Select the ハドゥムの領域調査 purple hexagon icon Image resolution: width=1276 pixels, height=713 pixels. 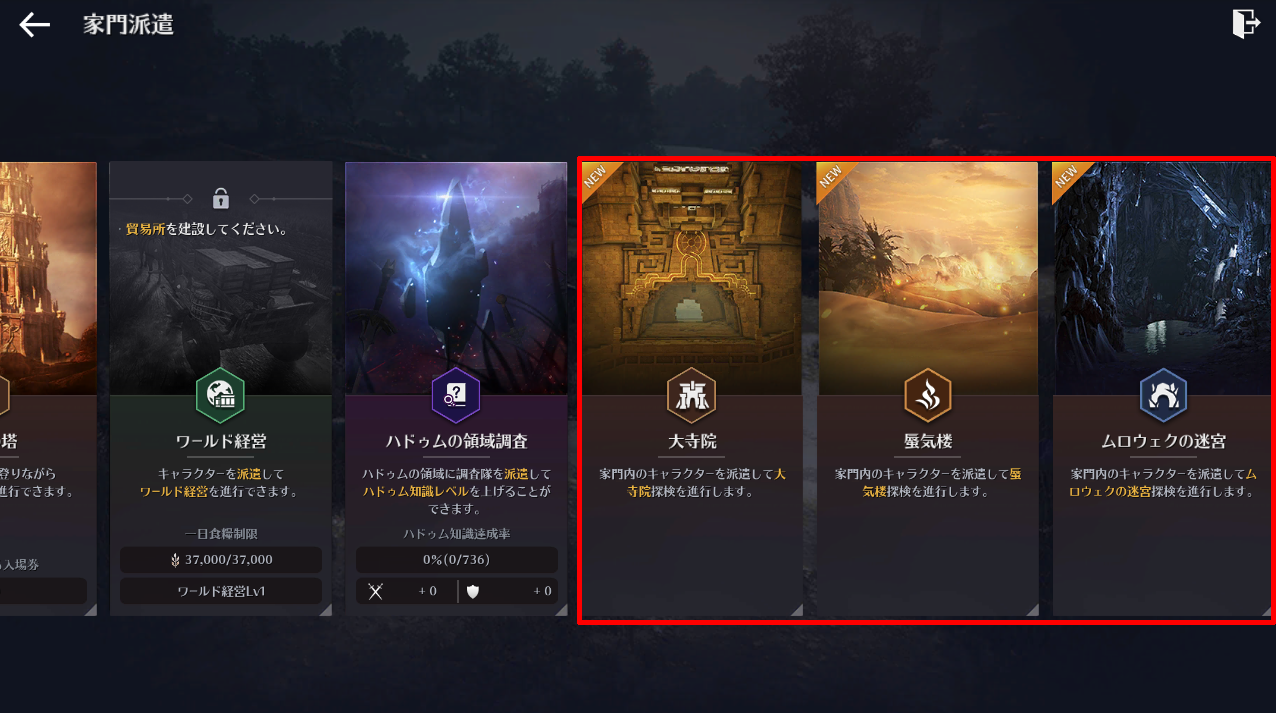click(x=456, y=395)
